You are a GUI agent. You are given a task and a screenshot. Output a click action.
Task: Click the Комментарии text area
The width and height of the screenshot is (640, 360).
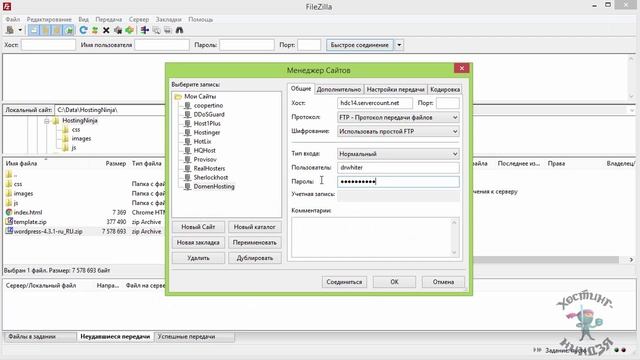[375, 237]
